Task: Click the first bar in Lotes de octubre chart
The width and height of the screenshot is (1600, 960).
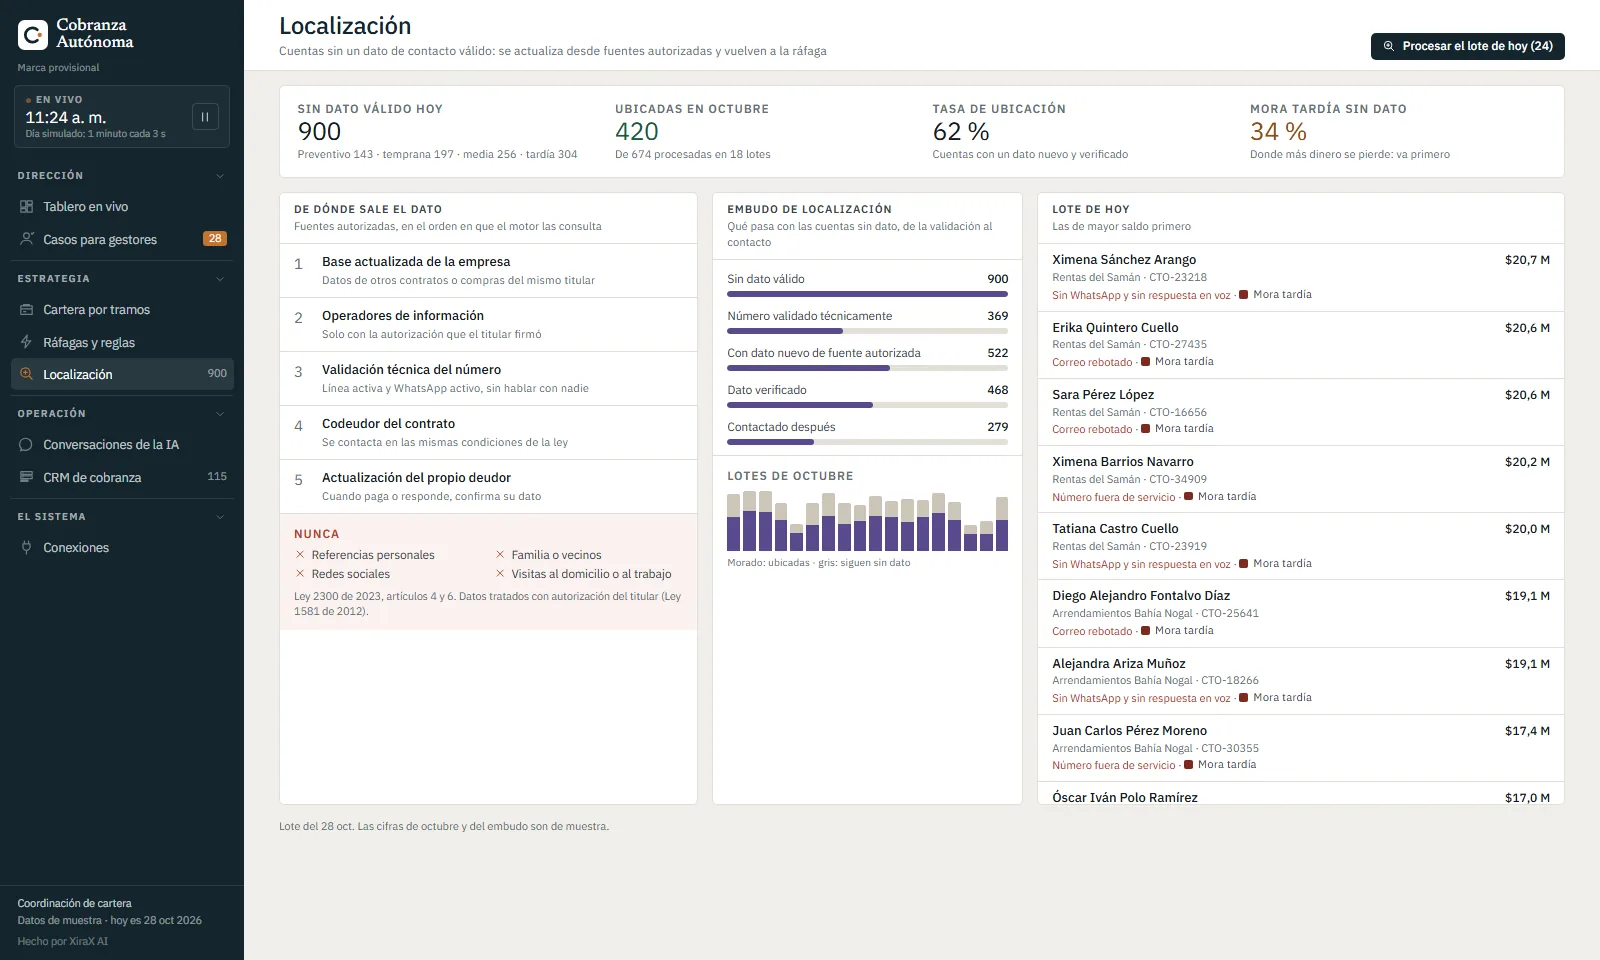Action: pos(734,522)
